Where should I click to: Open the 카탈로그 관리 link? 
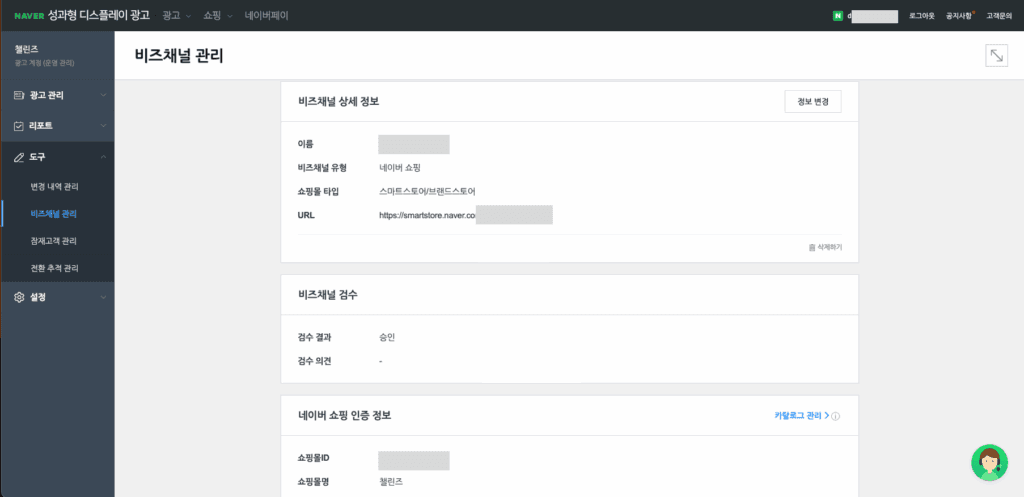pyautogui.click(x=801, y=415)
